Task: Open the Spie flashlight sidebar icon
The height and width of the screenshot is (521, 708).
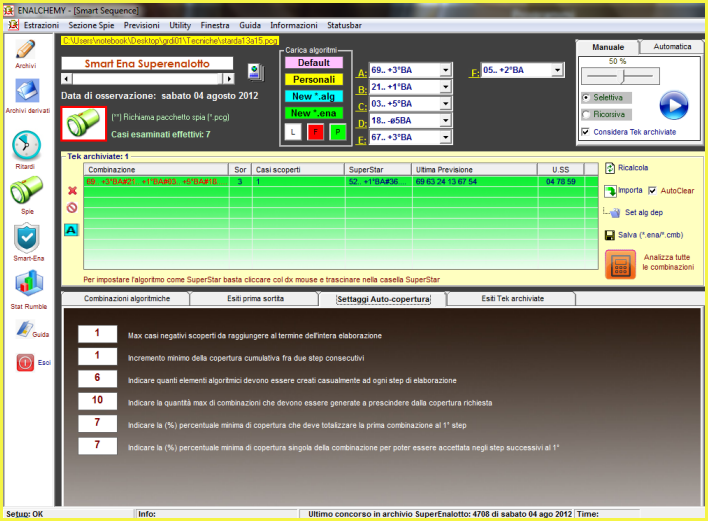Action: [26, 190]
